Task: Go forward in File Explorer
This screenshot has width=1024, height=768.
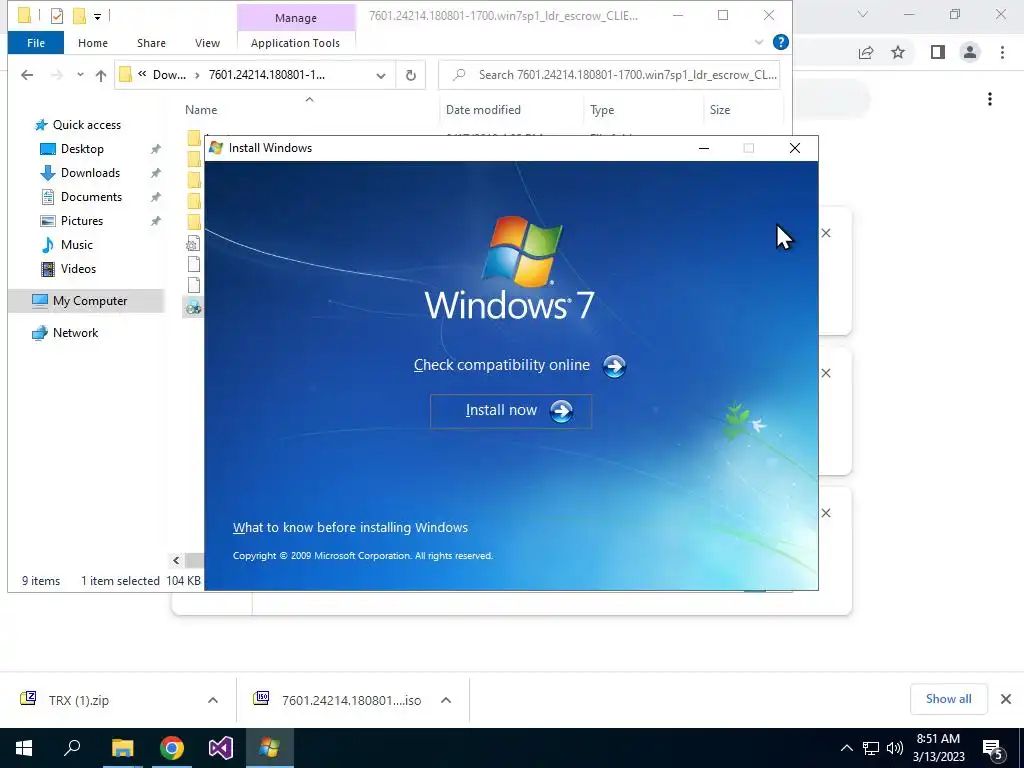Action: pos(57,75)
